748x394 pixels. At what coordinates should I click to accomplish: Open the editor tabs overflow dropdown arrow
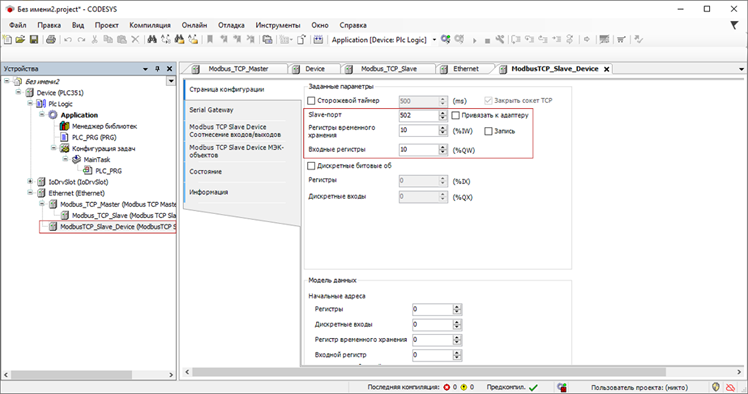click(x=741, y=69)
